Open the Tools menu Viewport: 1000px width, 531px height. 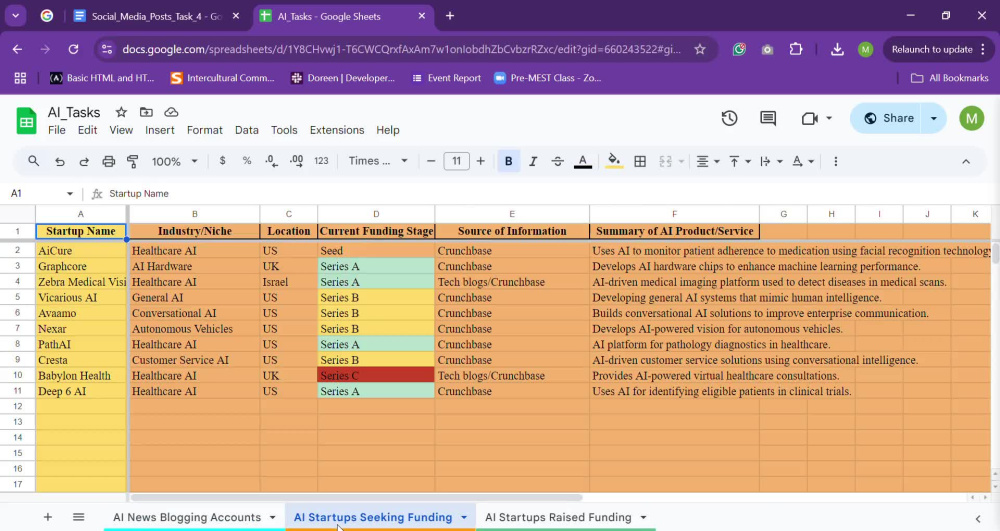point(284,130)
